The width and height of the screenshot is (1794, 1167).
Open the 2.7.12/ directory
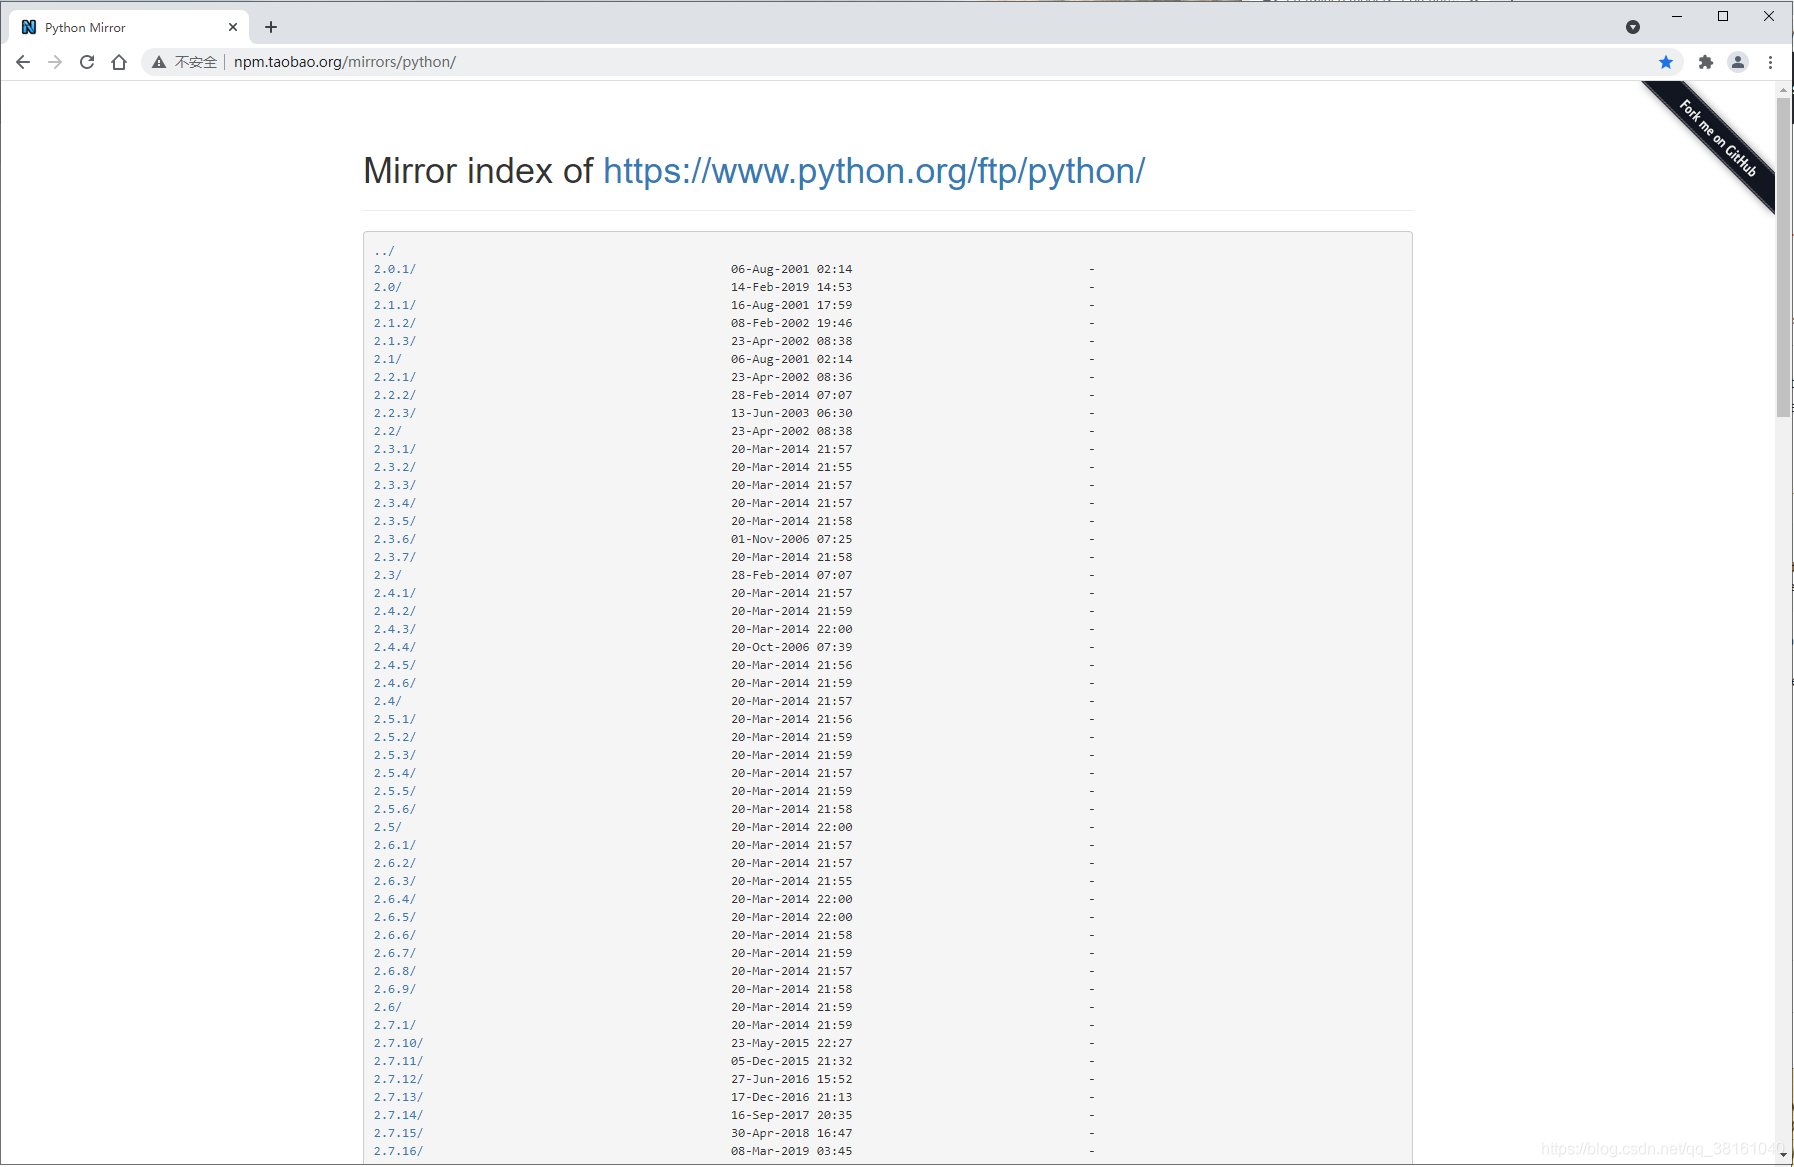[399, 1079]
